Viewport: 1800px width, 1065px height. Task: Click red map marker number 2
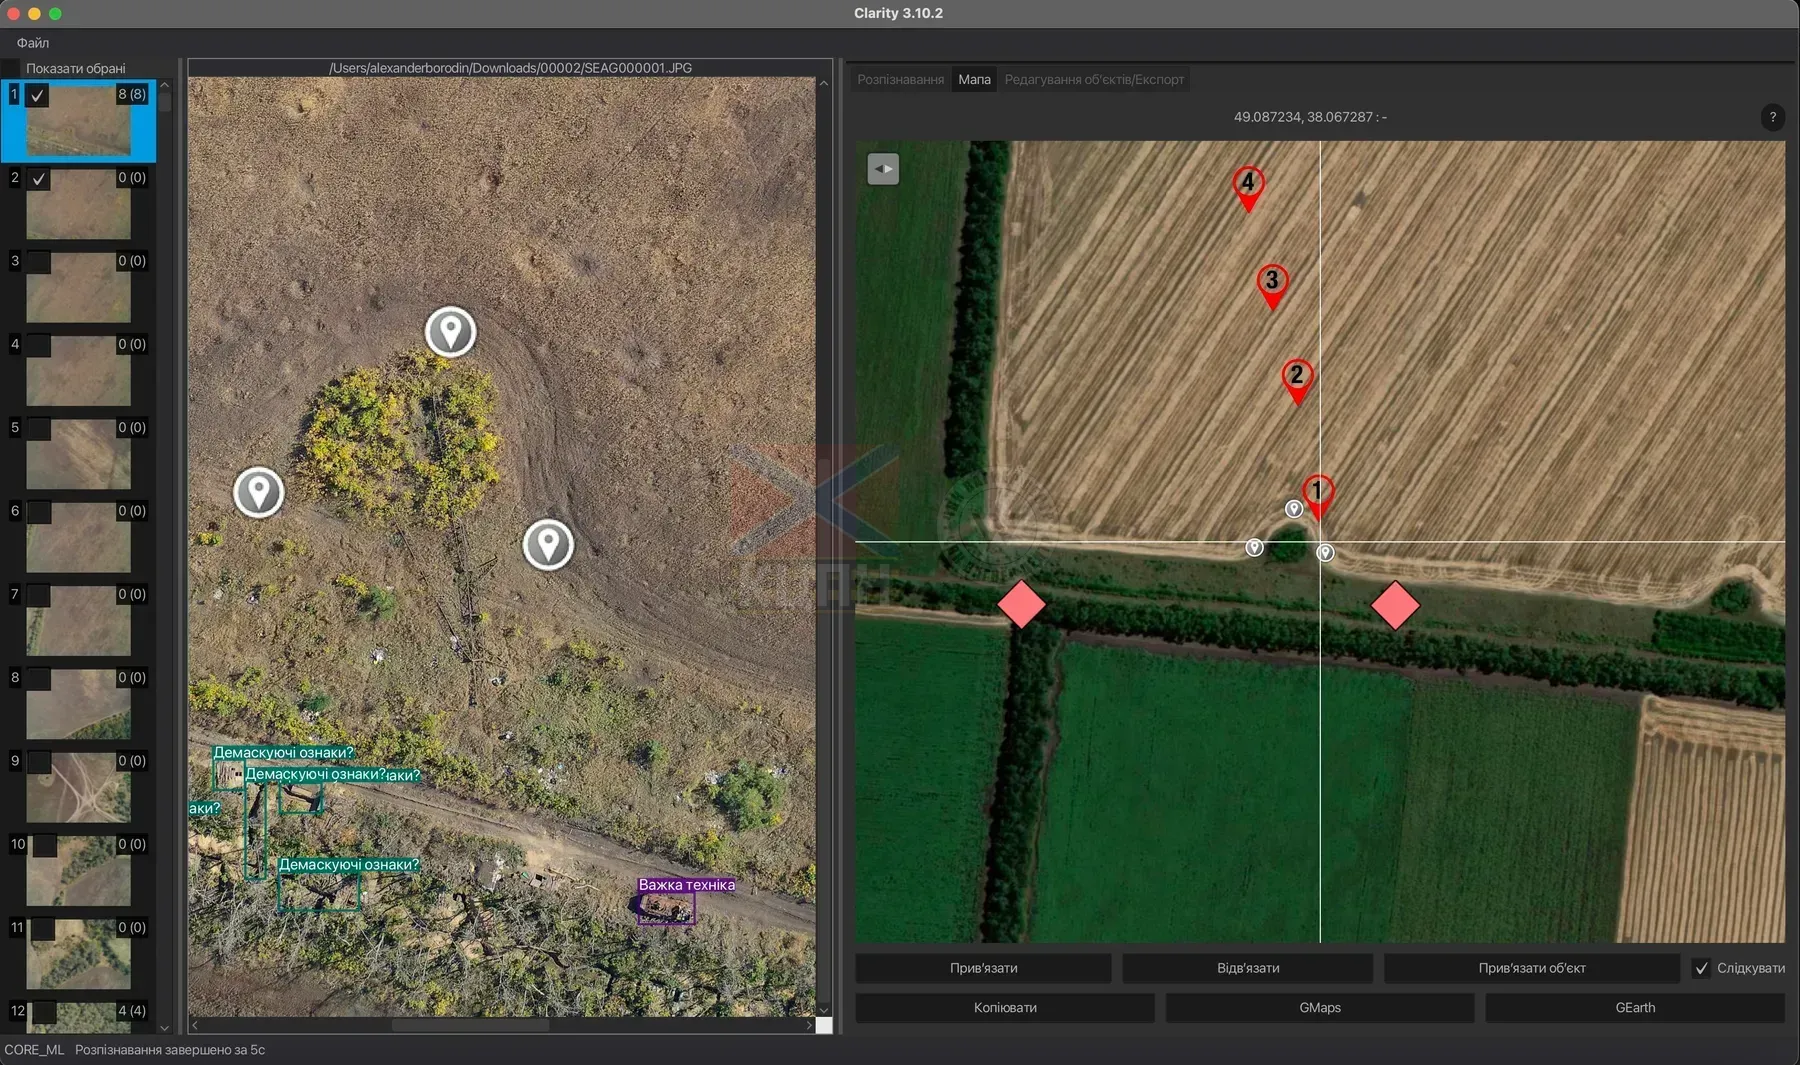1297,380
